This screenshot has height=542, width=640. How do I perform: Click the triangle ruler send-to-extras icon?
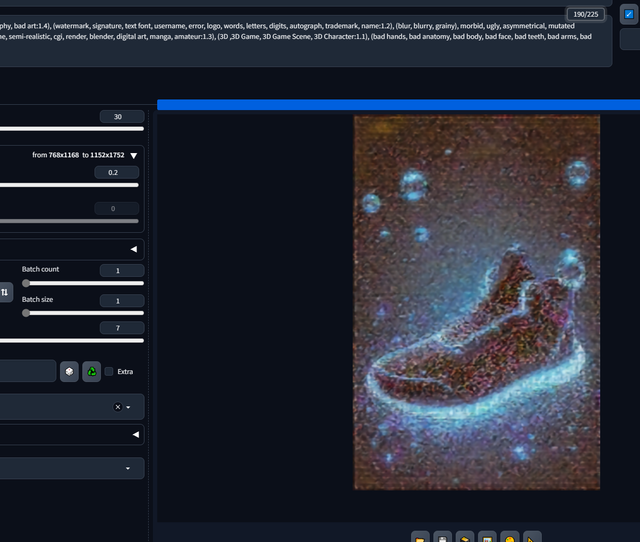[x=532, y=538]
